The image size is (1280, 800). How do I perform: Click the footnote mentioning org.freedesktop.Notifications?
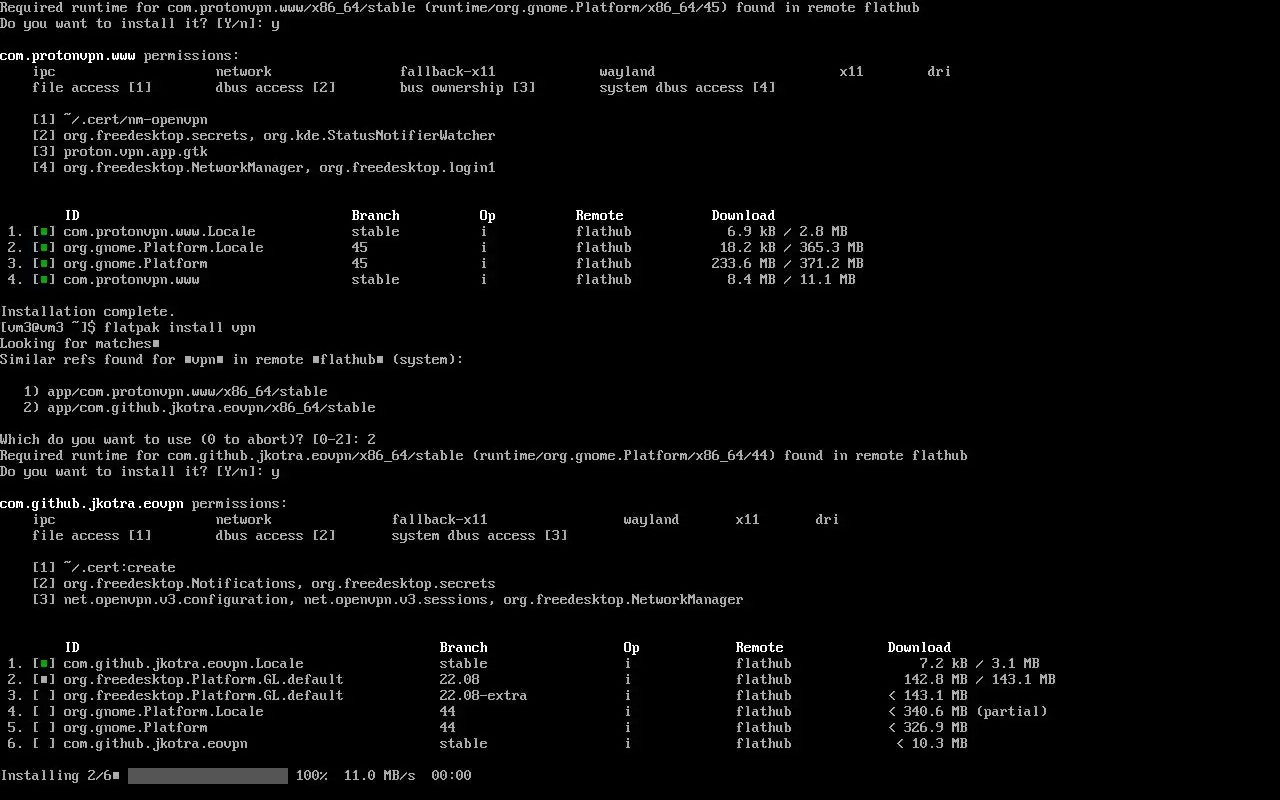tap(264, 584)
